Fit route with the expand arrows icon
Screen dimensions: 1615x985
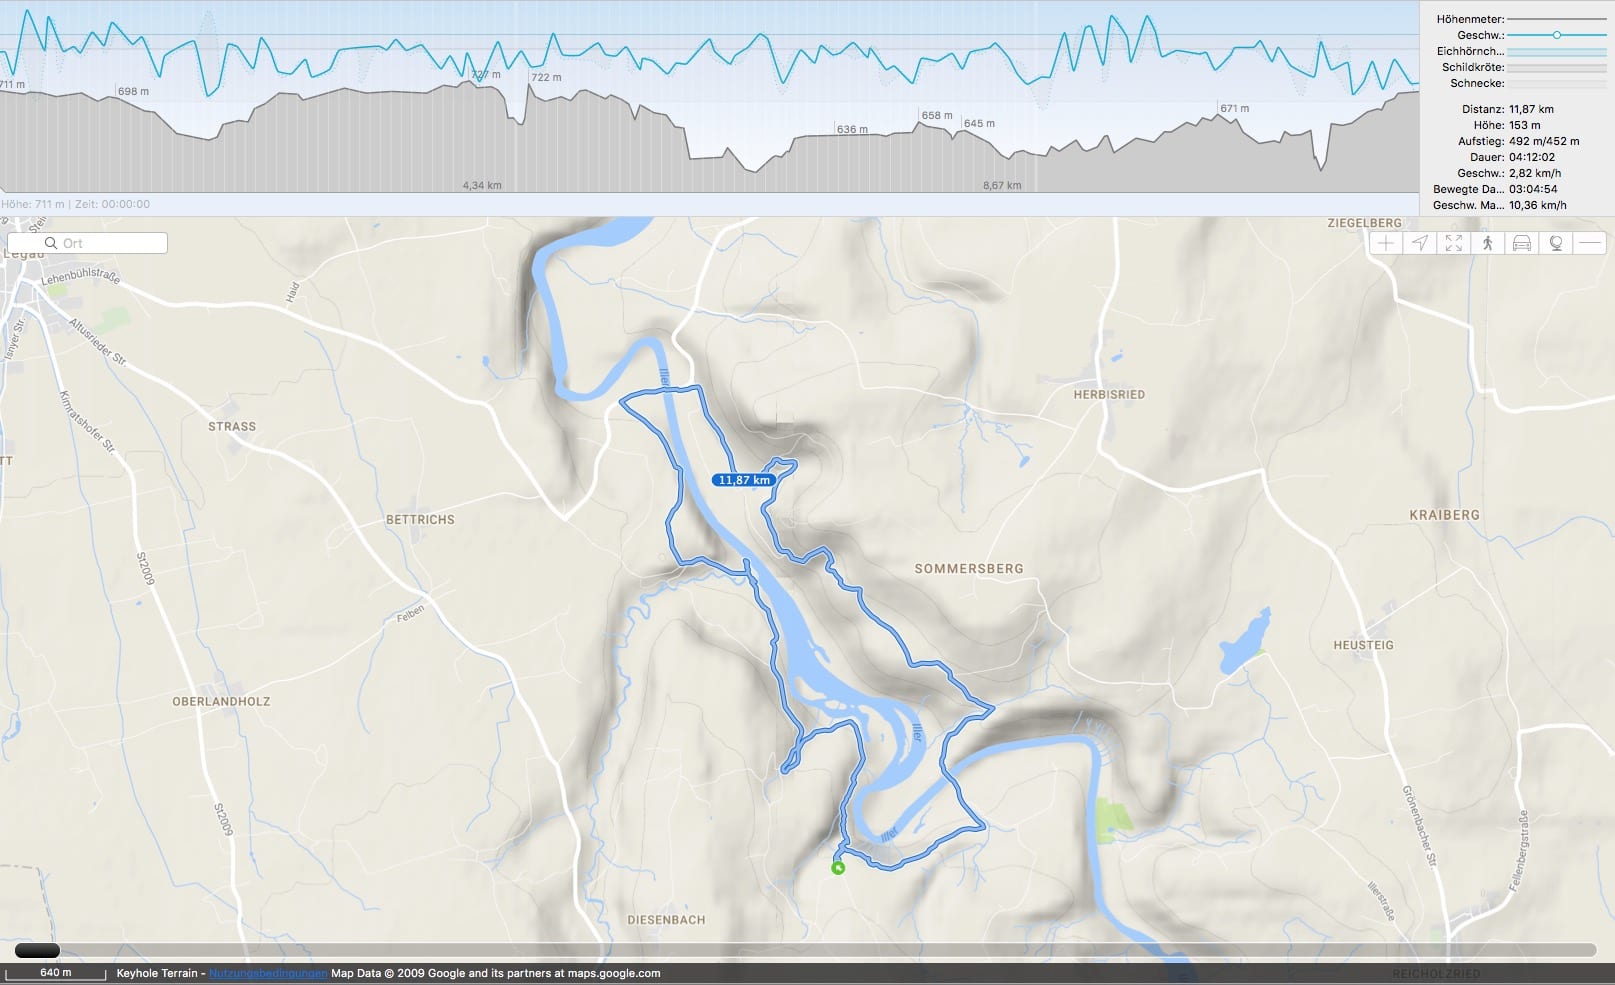[x=1454, y=243]
